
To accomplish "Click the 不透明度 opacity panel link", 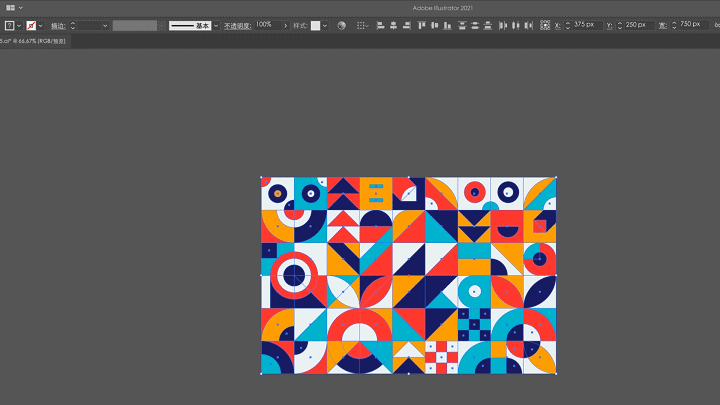I will tap(238, 25).
